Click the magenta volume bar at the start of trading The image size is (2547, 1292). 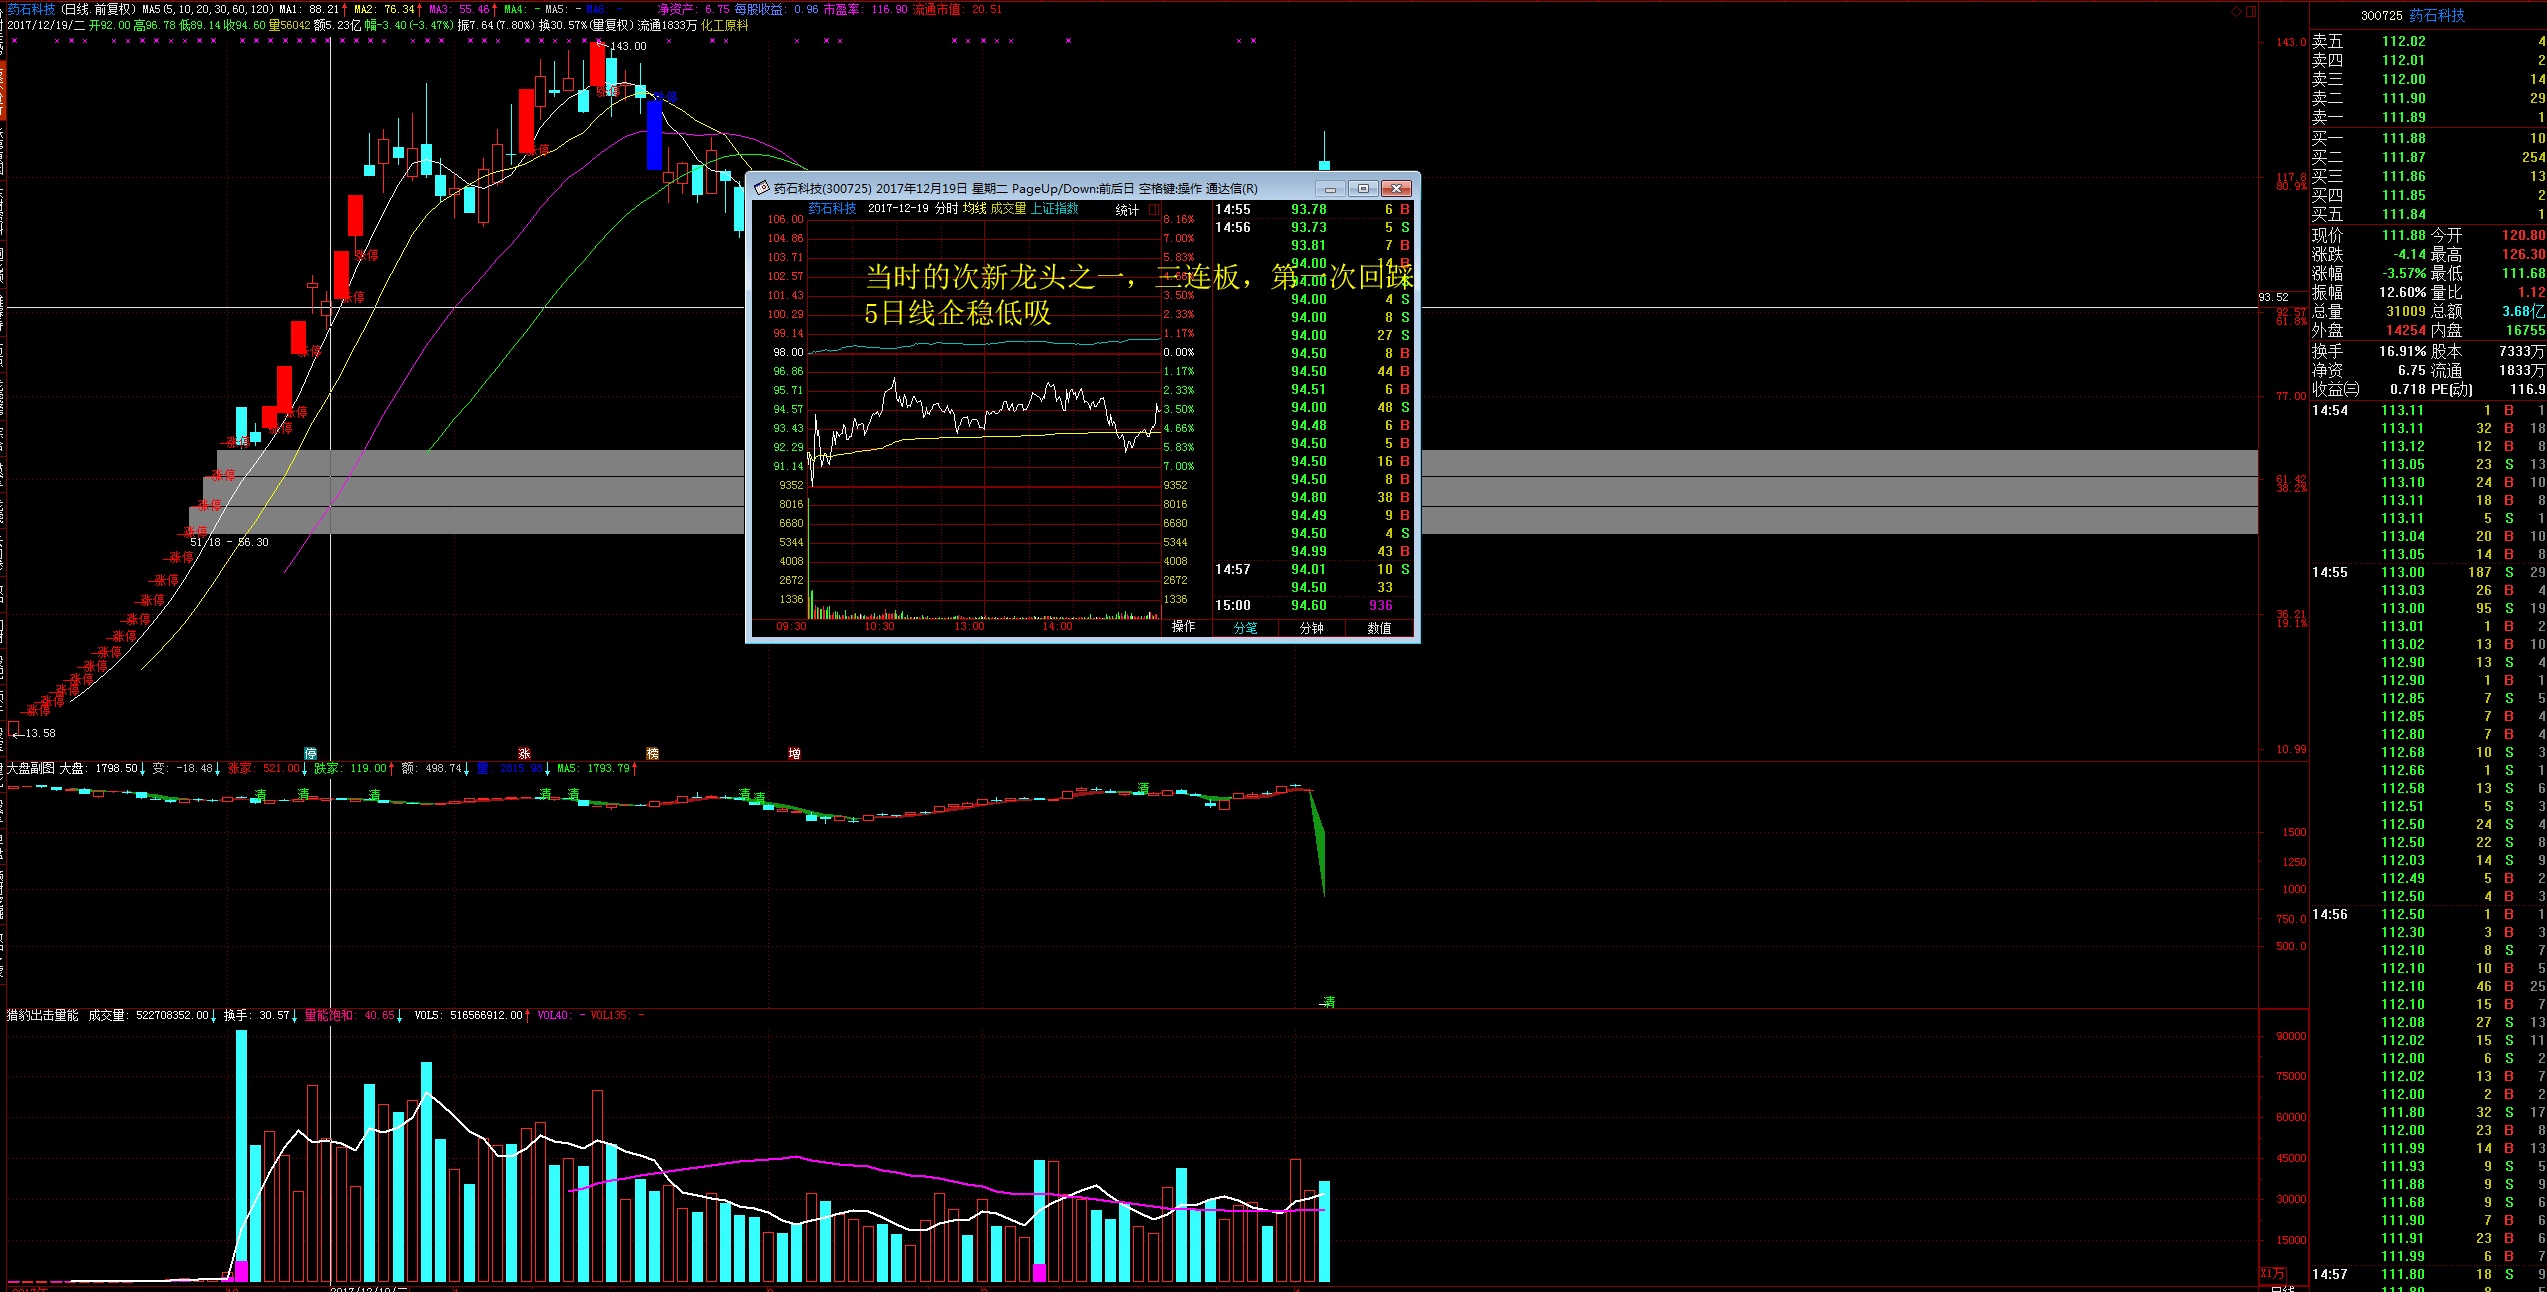point(241,1271)
